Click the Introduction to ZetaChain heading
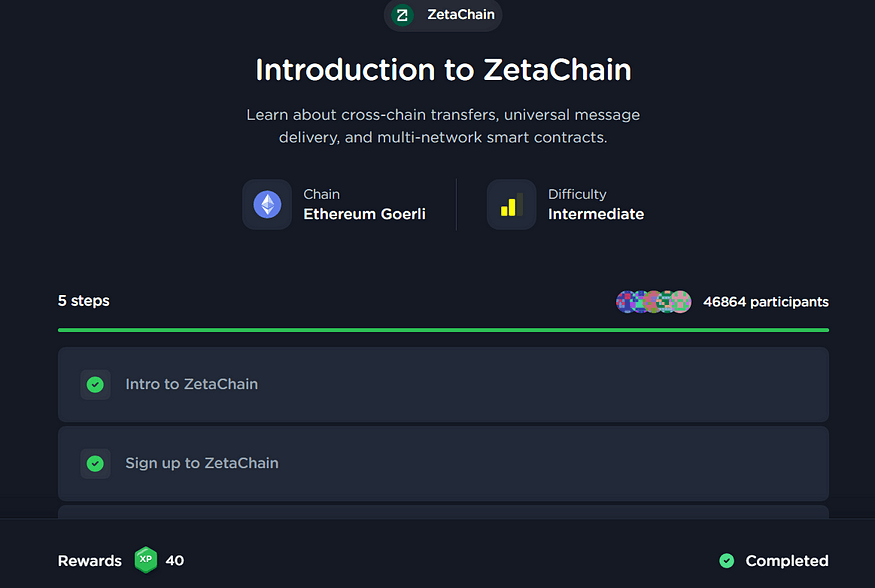875x588 pixels. click(x=443, y=70)
